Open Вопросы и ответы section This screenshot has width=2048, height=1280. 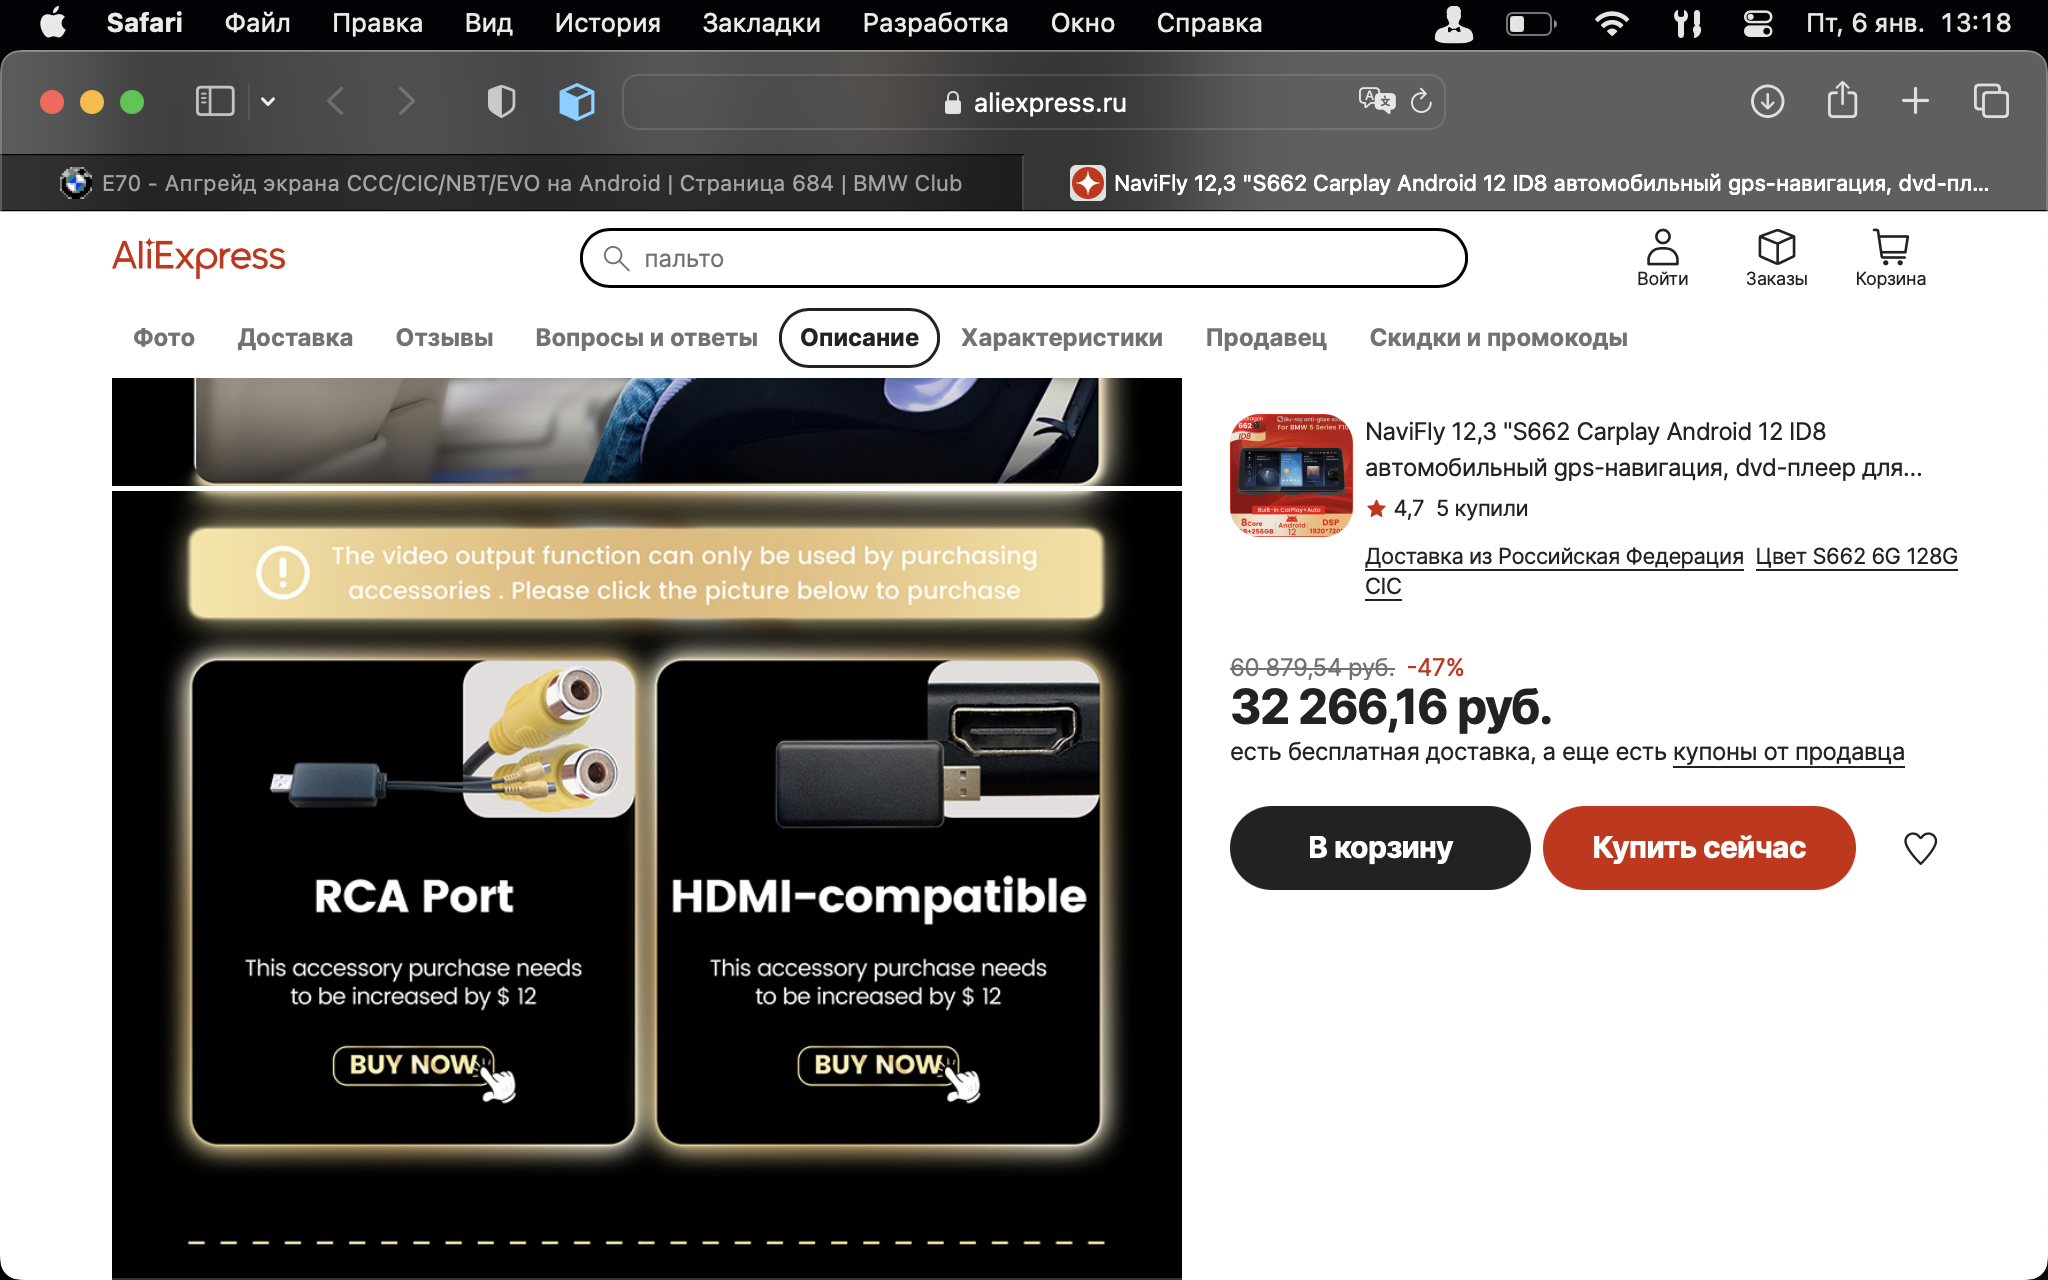tap(646, 338)
